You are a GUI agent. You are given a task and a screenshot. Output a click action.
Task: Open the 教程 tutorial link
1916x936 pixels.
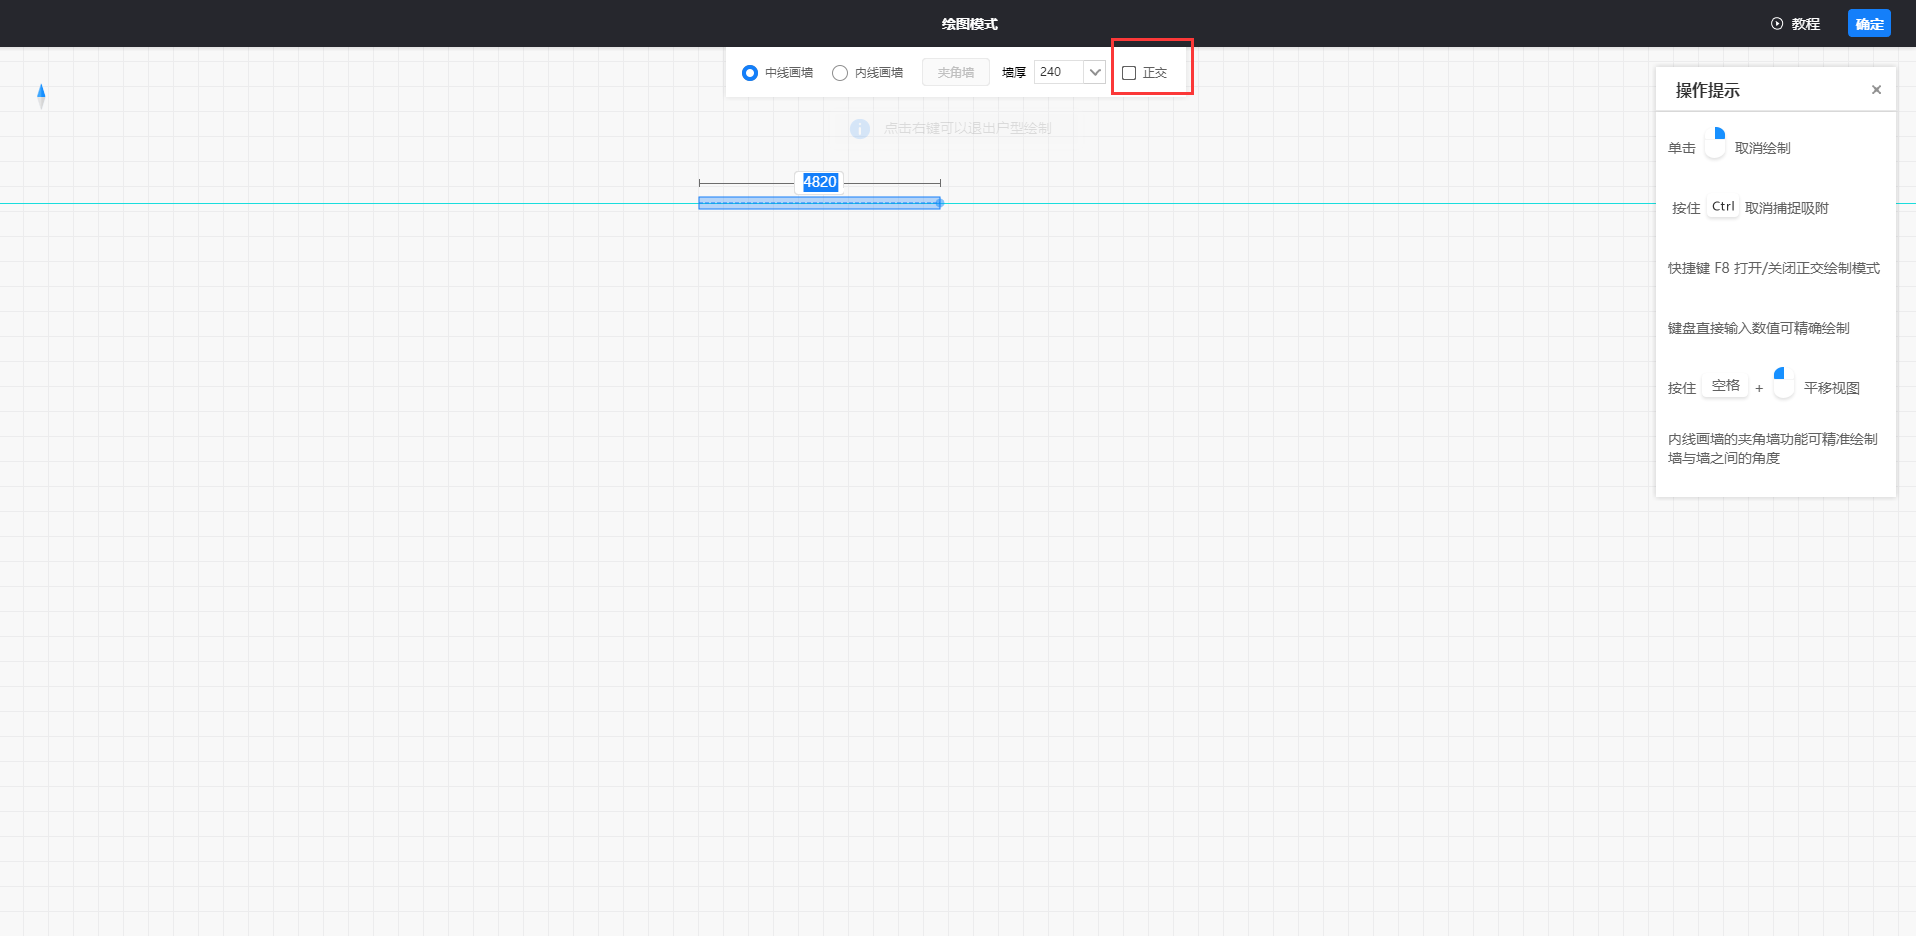[1805, 24]
